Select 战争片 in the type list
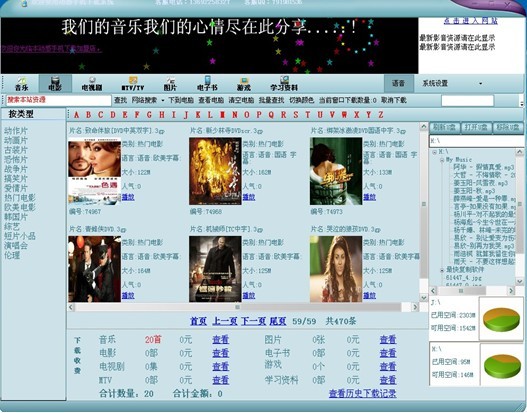The image size is (527, 413). point(16,169)
